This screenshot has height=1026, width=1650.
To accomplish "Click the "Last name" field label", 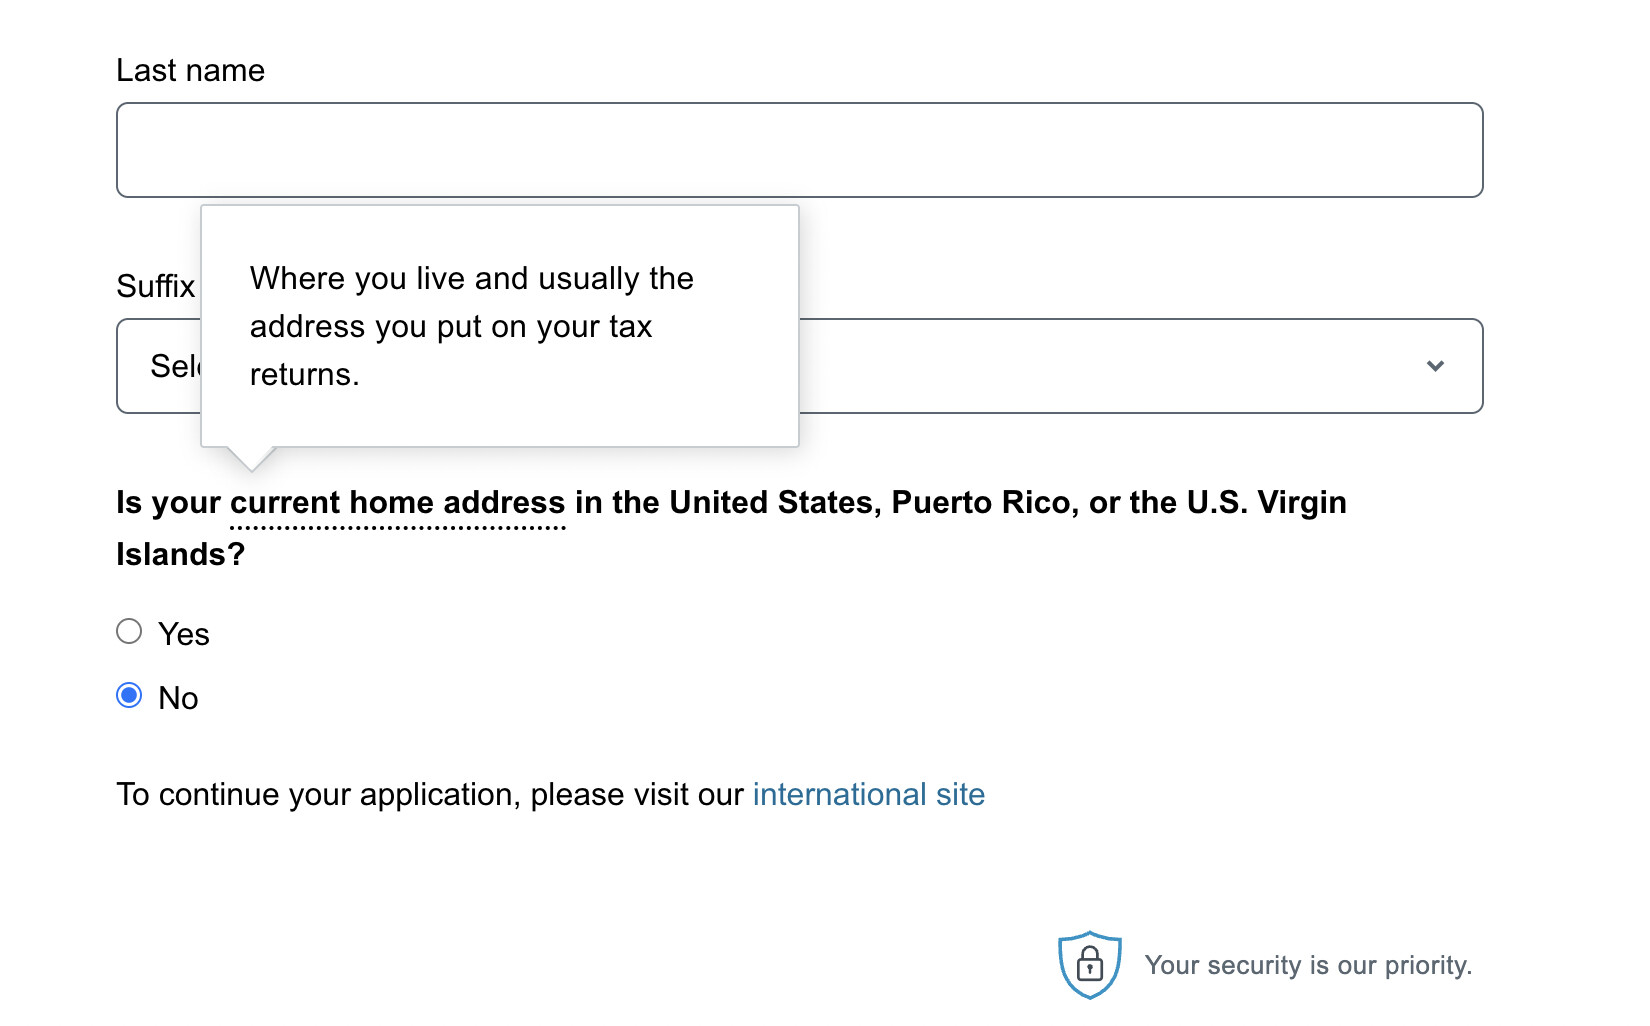I will click(x=190, y=70).
